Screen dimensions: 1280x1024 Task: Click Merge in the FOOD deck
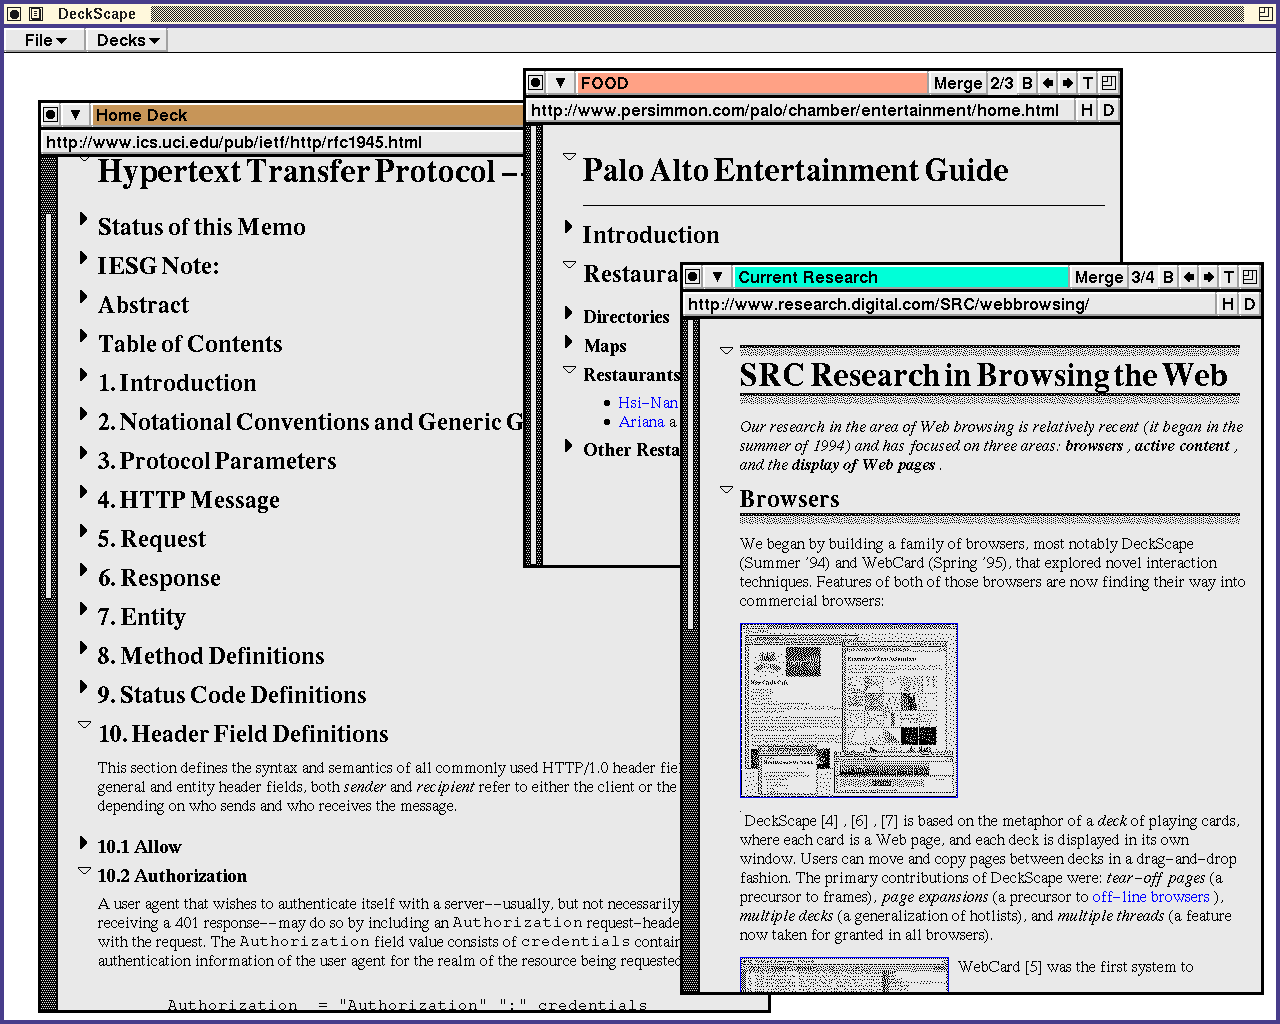tap(958, 83)
